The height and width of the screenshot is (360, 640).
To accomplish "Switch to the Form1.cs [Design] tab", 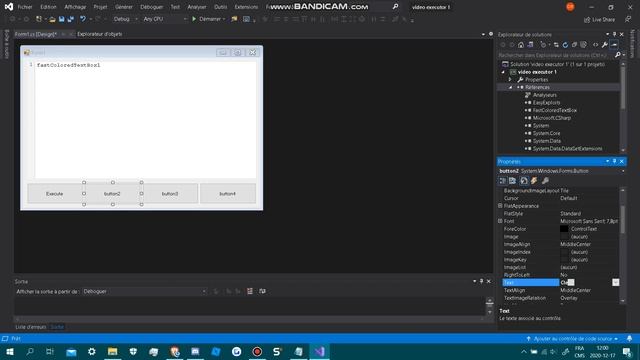I will coord(36,34).
